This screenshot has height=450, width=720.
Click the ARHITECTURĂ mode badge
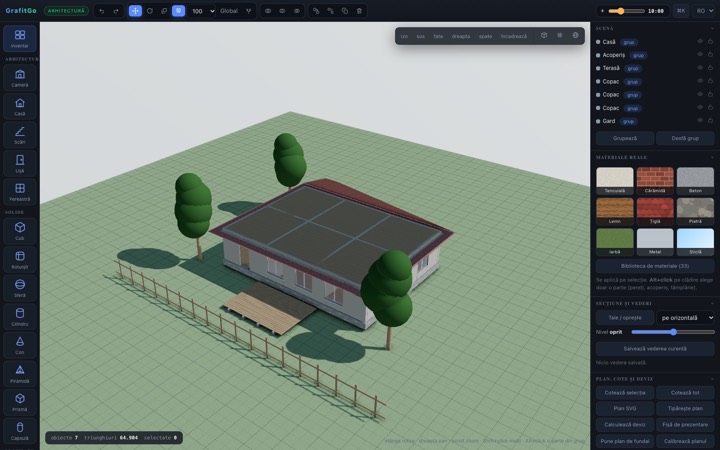click(x=66, y=11)
